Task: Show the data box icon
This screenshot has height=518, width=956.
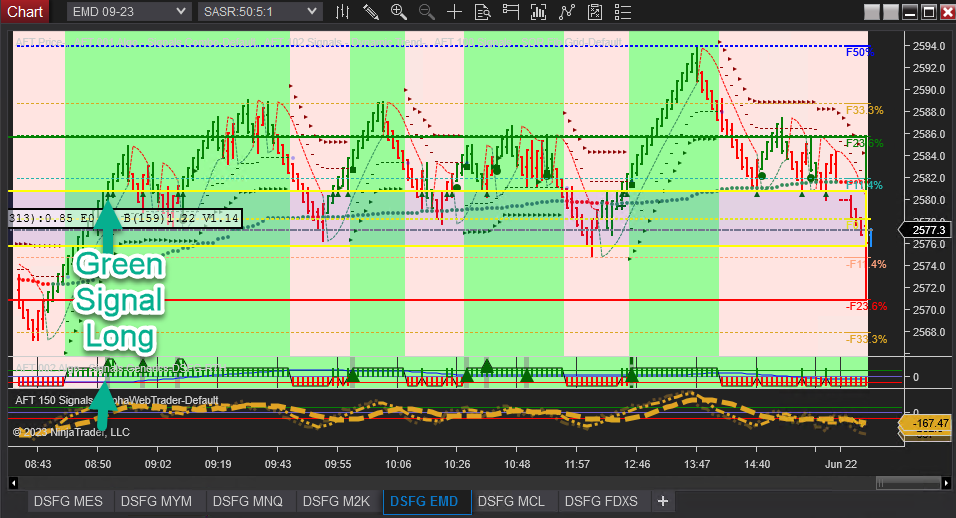Action: tap(482, 12)
